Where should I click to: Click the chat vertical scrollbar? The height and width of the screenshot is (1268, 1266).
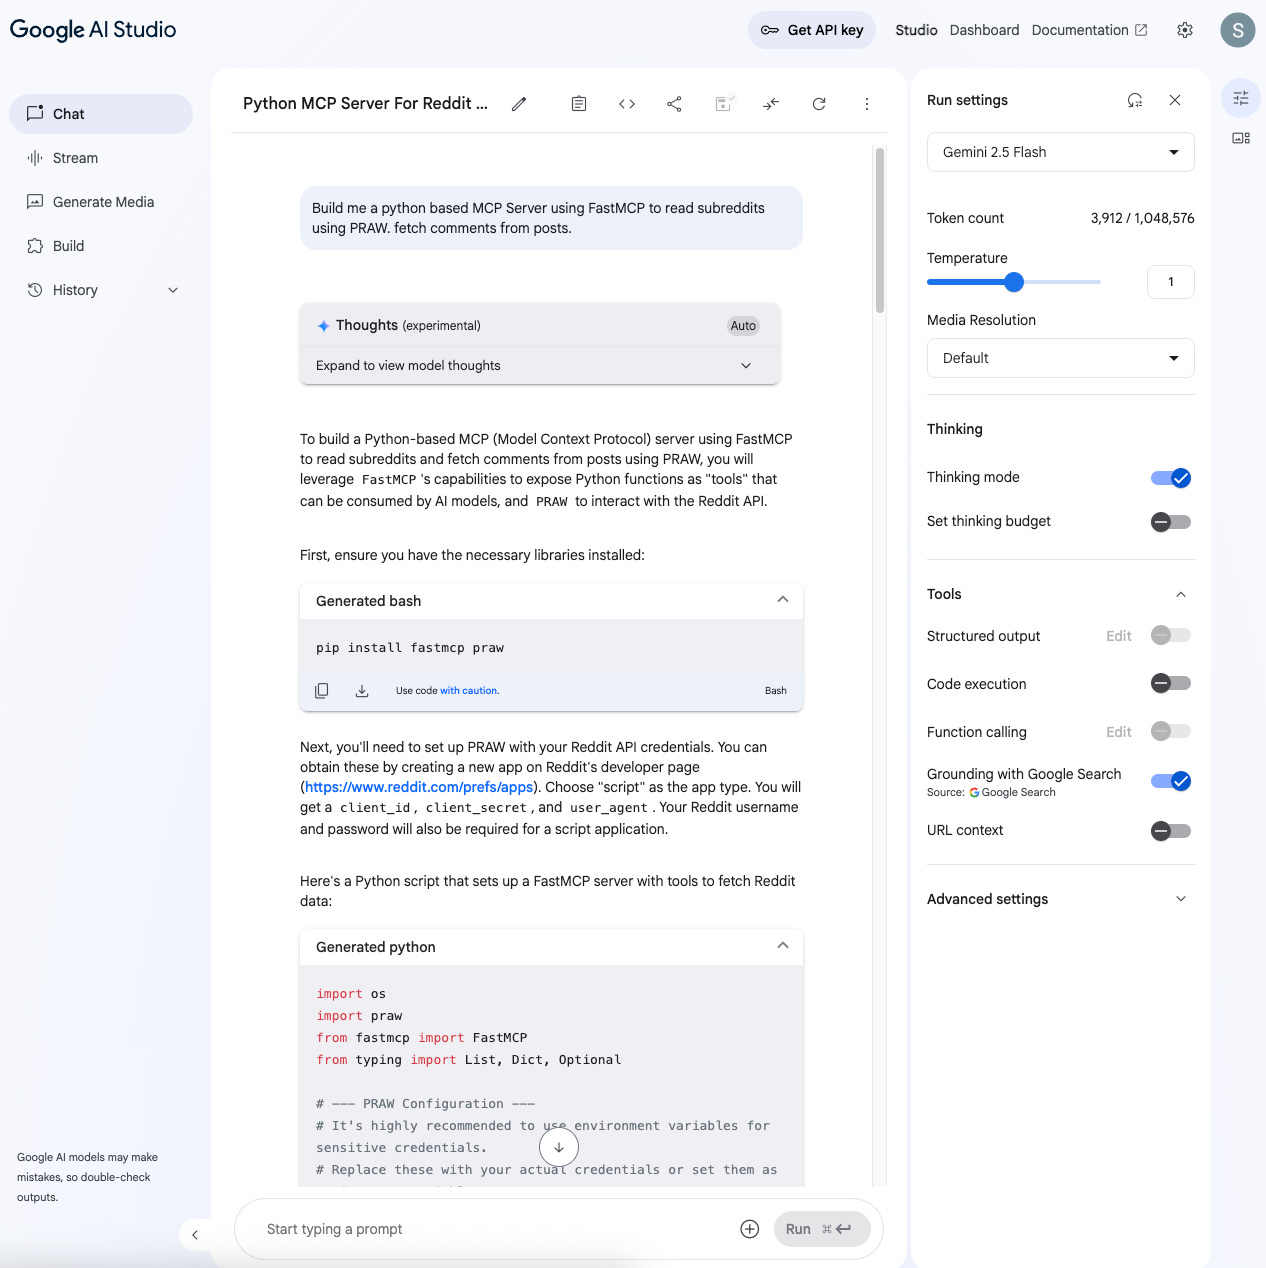880,230
